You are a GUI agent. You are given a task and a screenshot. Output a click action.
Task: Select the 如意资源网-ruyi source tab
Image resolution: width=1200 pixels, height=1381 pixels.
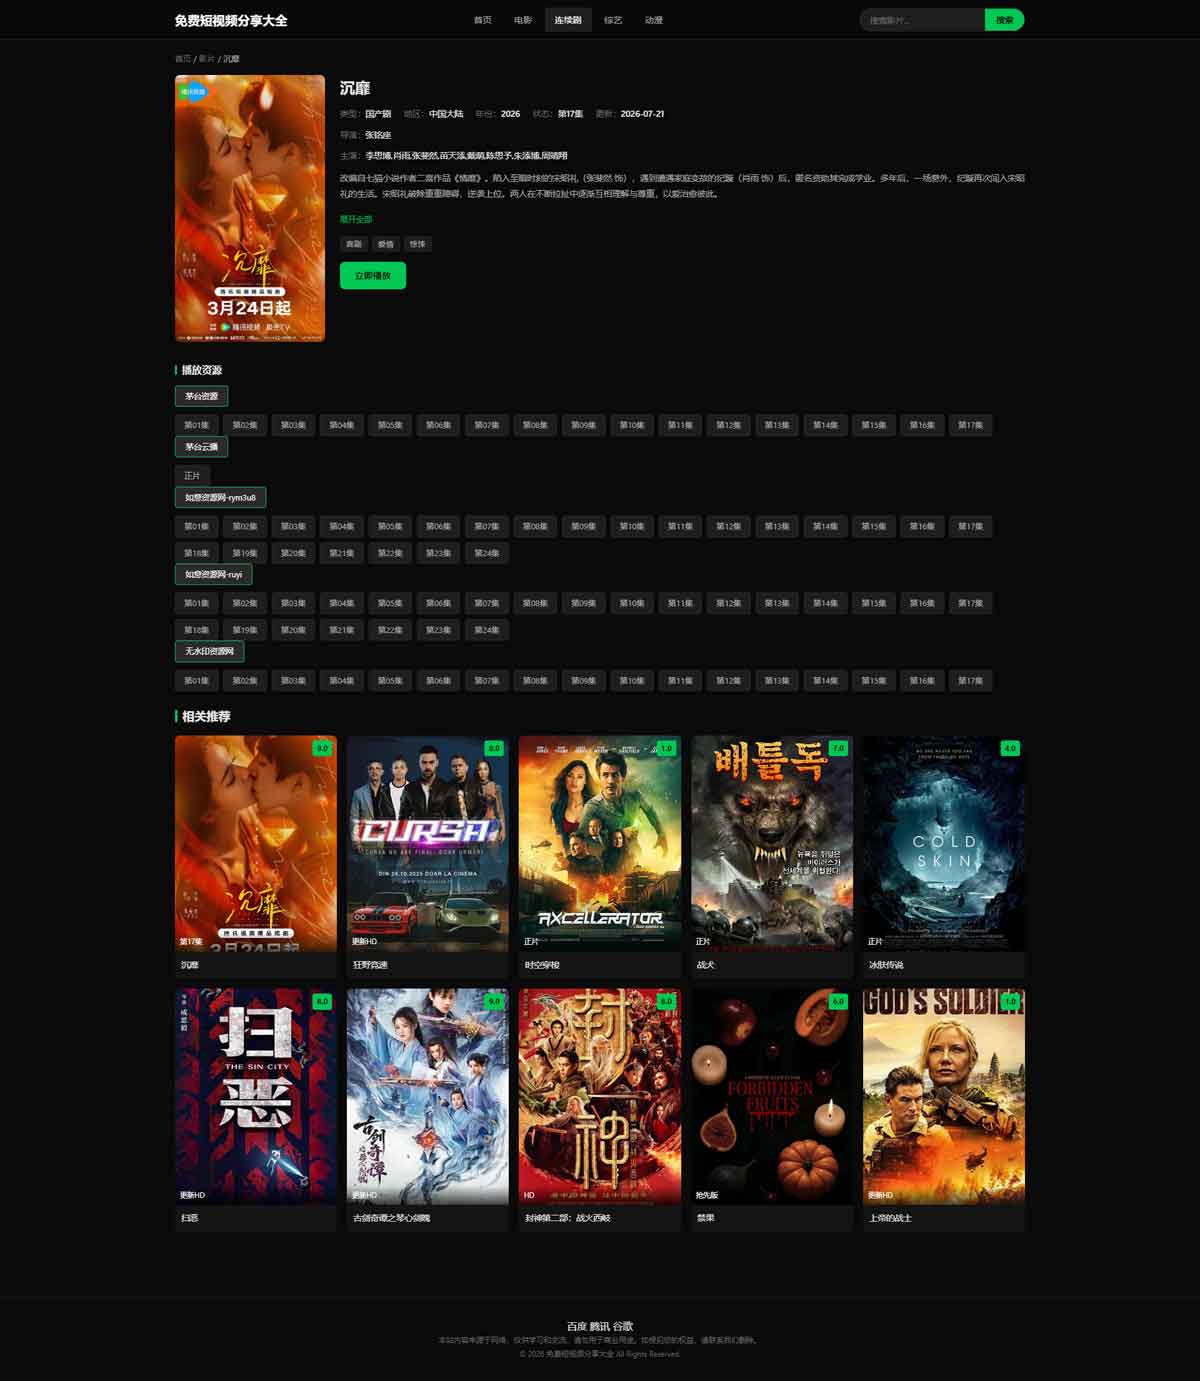click(213, 574)
